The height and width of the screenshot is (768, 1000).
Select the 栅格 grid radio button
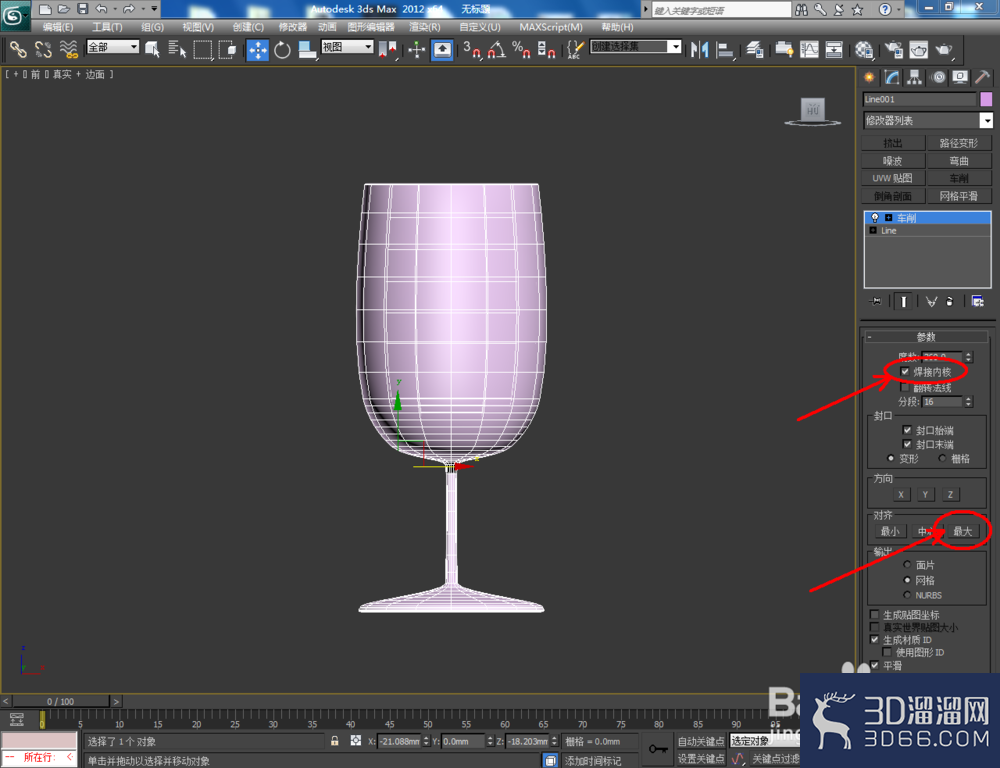pyautogui.click(x=942, y=458)
